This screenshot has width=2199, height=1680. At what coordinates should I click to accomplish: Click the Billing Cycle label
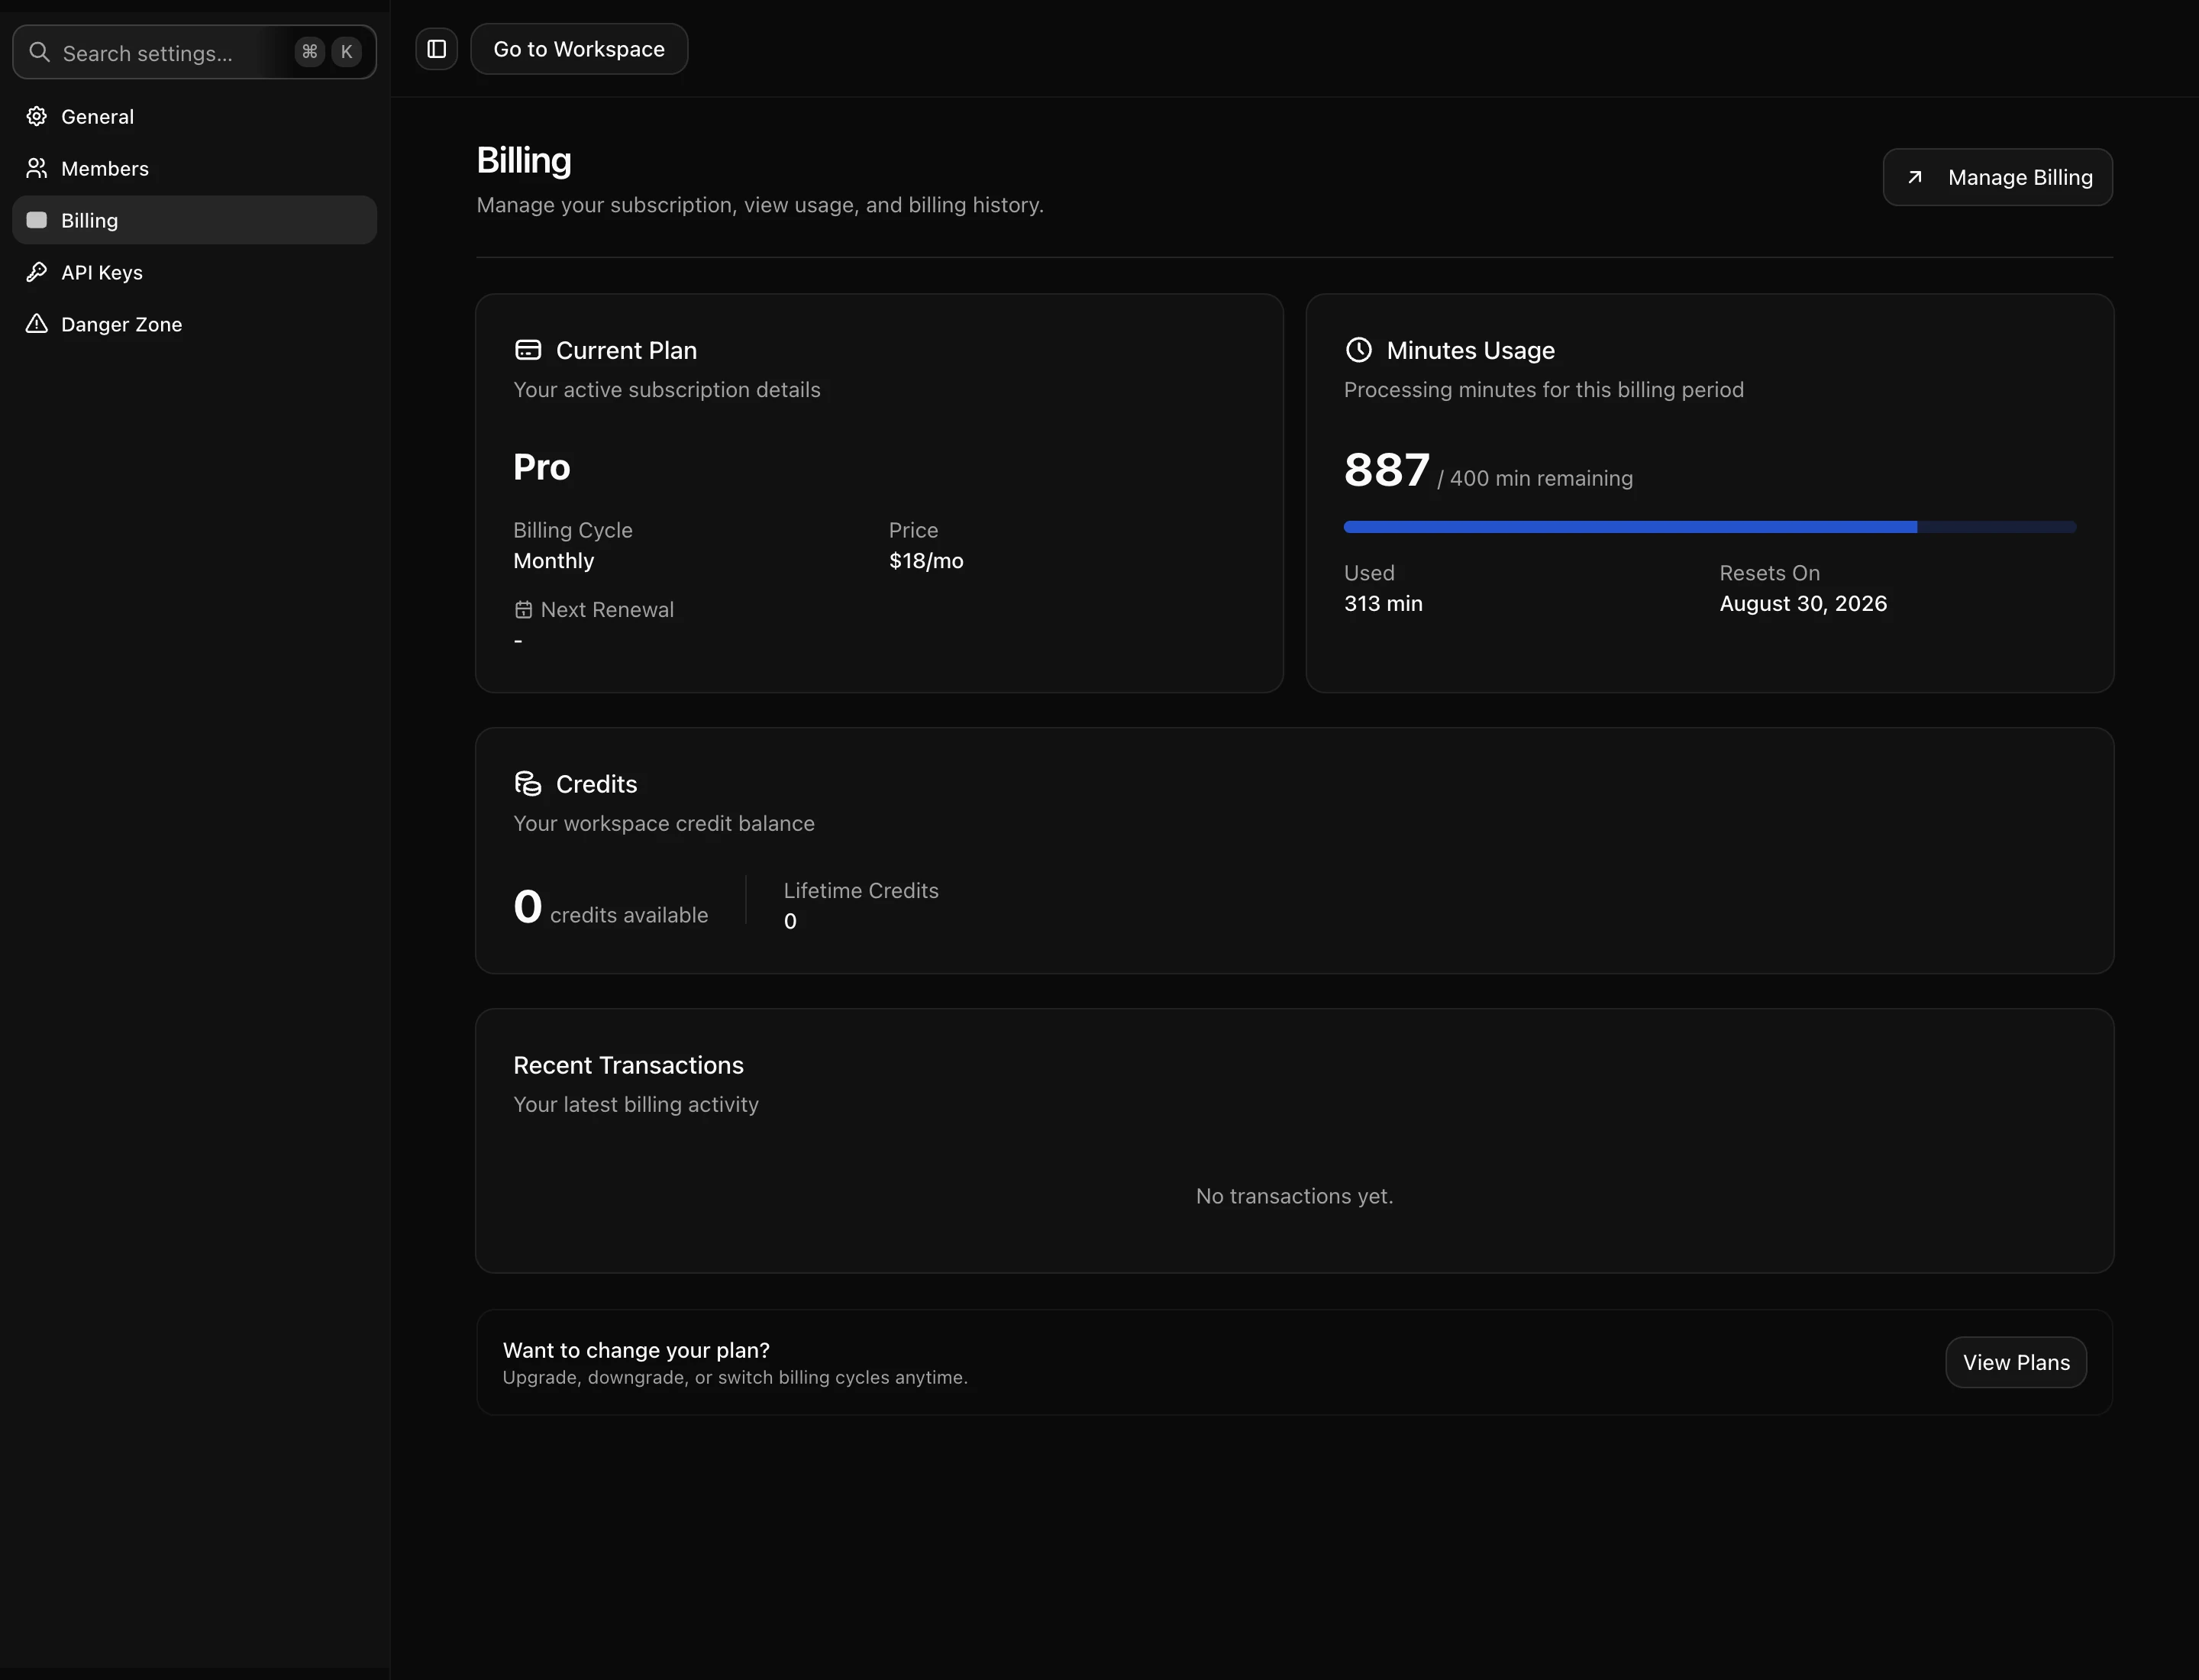(x=573, y=530)
